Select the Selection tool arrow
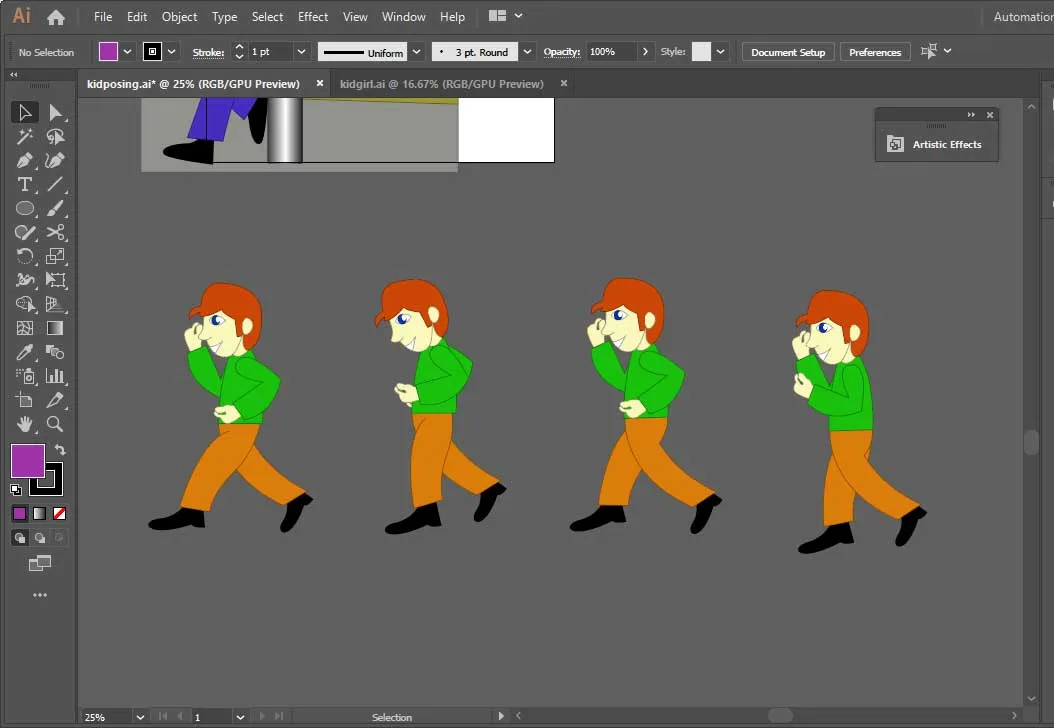The height and width of the screenshot is (728, 1054). [25, 112]
